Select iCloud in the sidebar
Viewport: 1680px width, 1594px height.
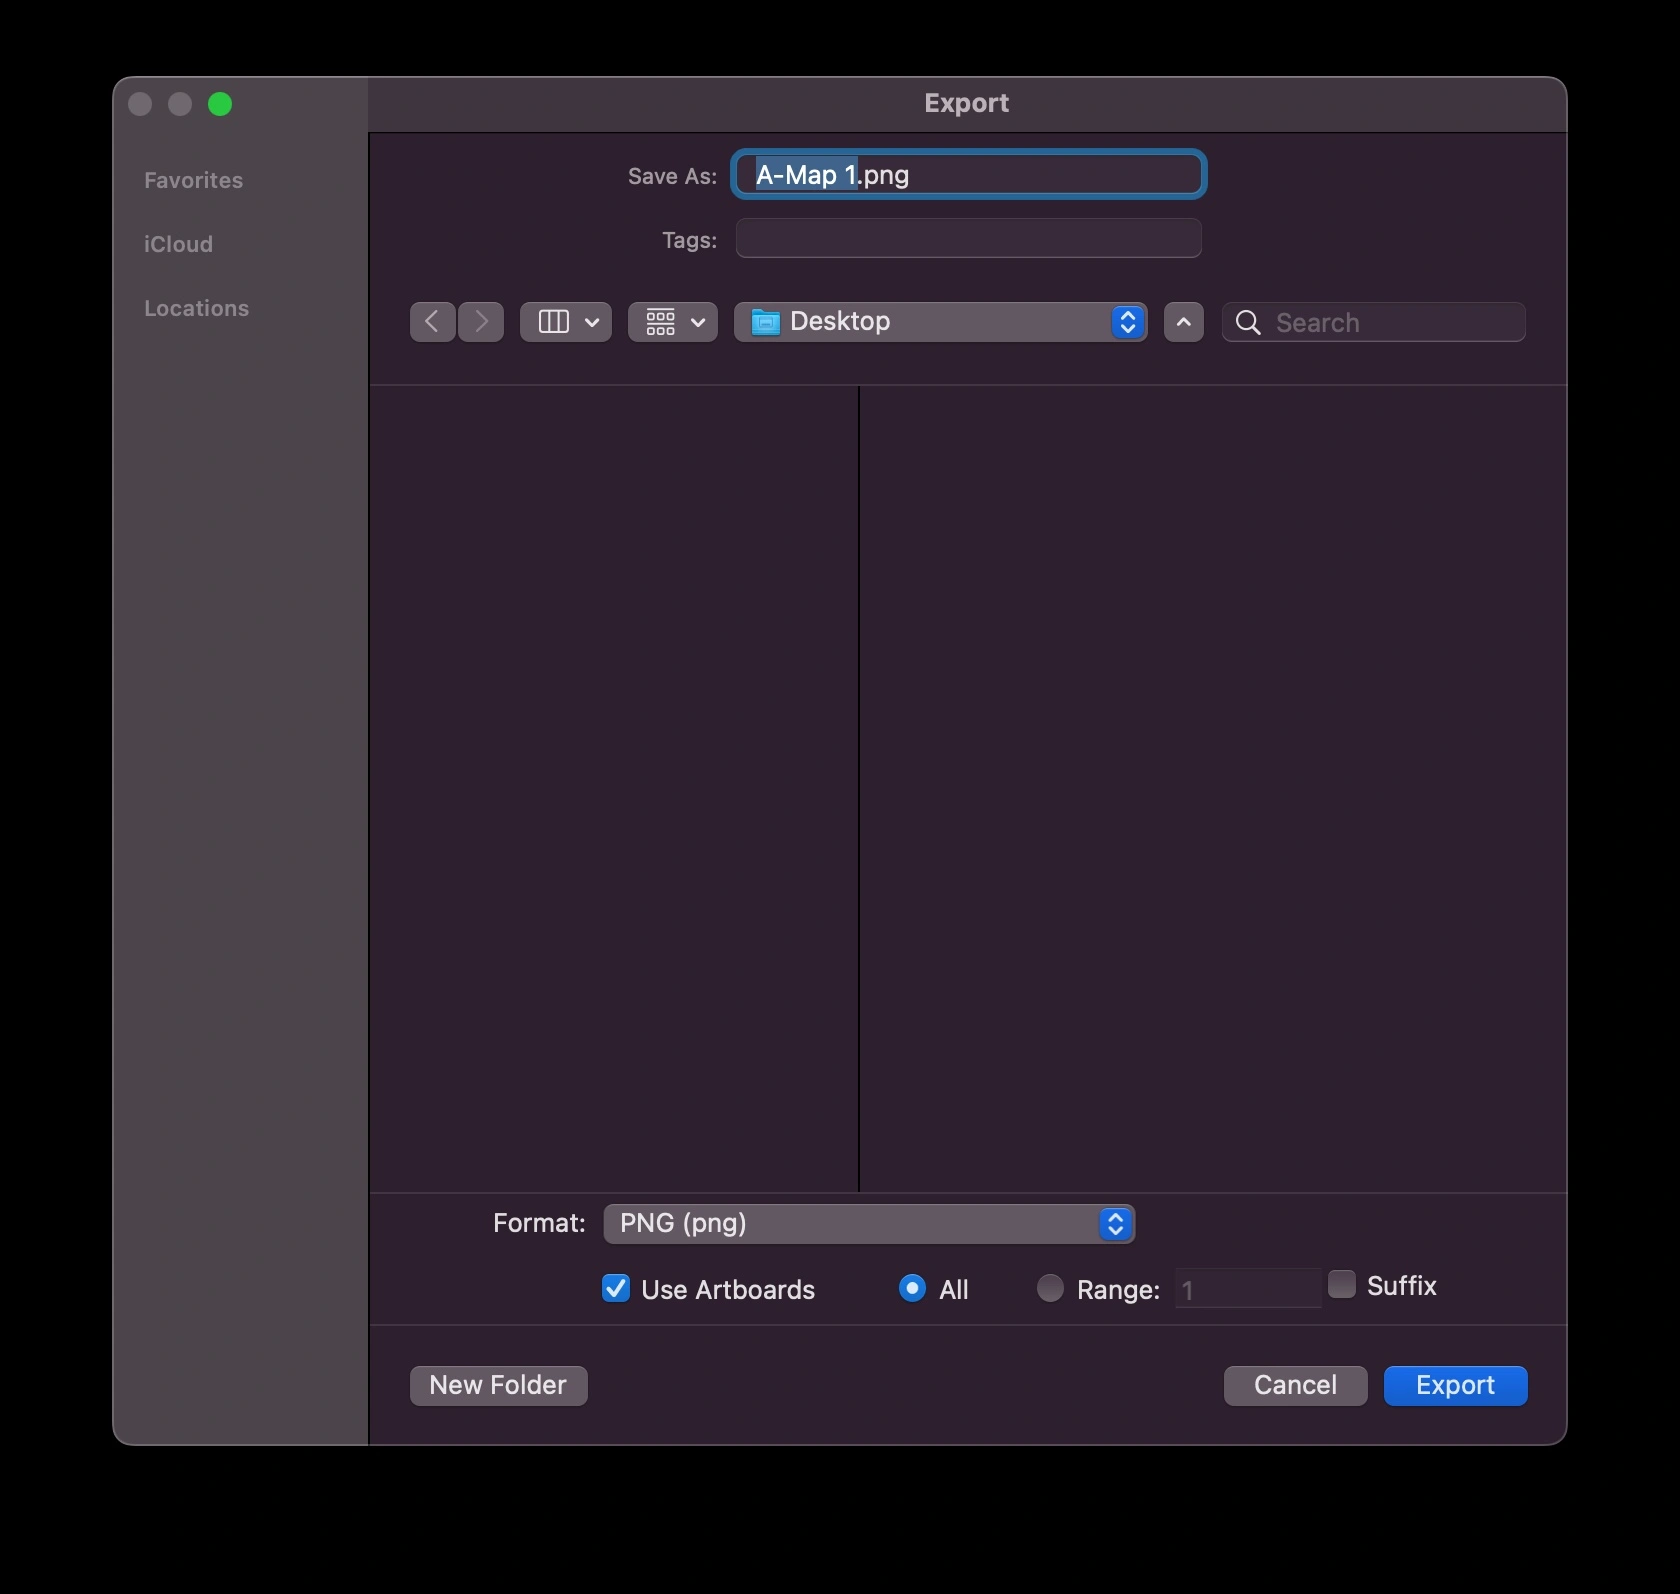tap(178, 244)
